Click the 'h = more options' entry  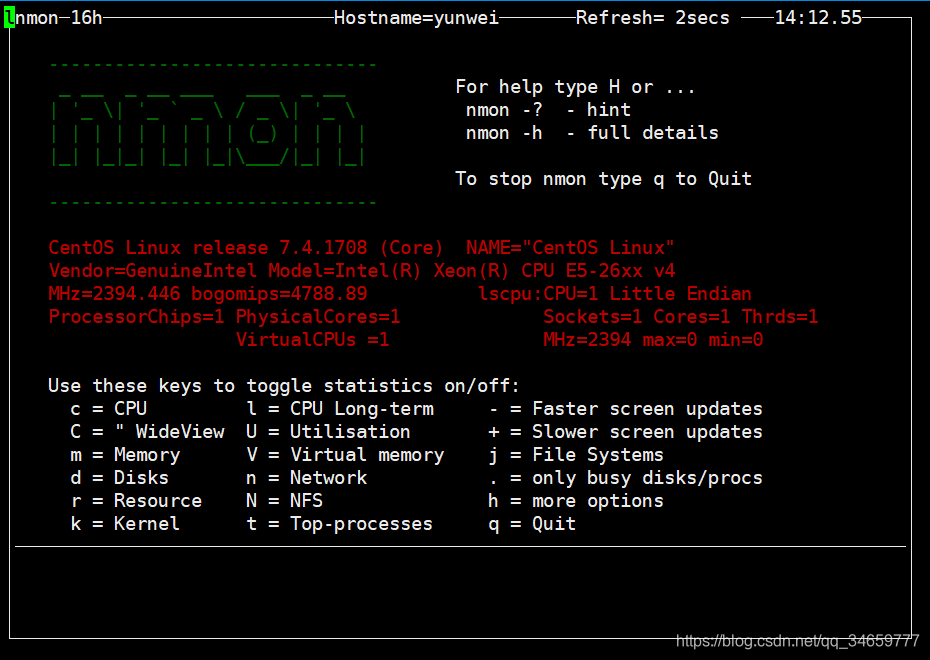click(x=576, y=501)
